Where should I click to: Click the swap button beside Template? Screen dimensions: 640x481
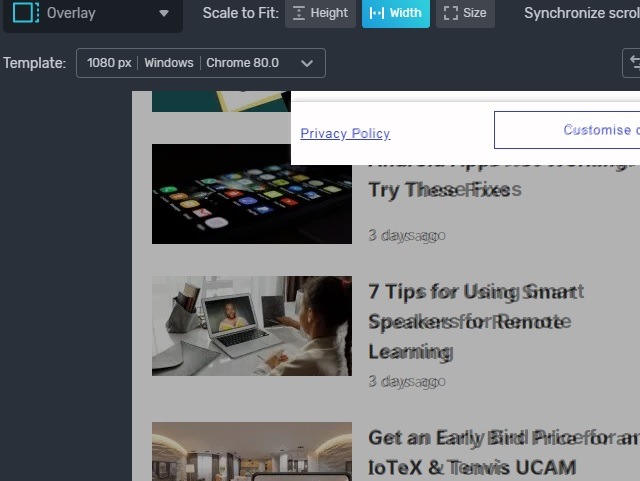click(632, 63)
